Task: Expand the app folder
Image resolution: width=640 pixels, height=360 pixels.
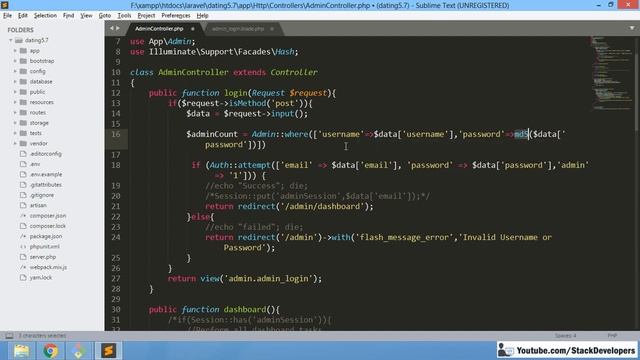Action: [15, 51]
